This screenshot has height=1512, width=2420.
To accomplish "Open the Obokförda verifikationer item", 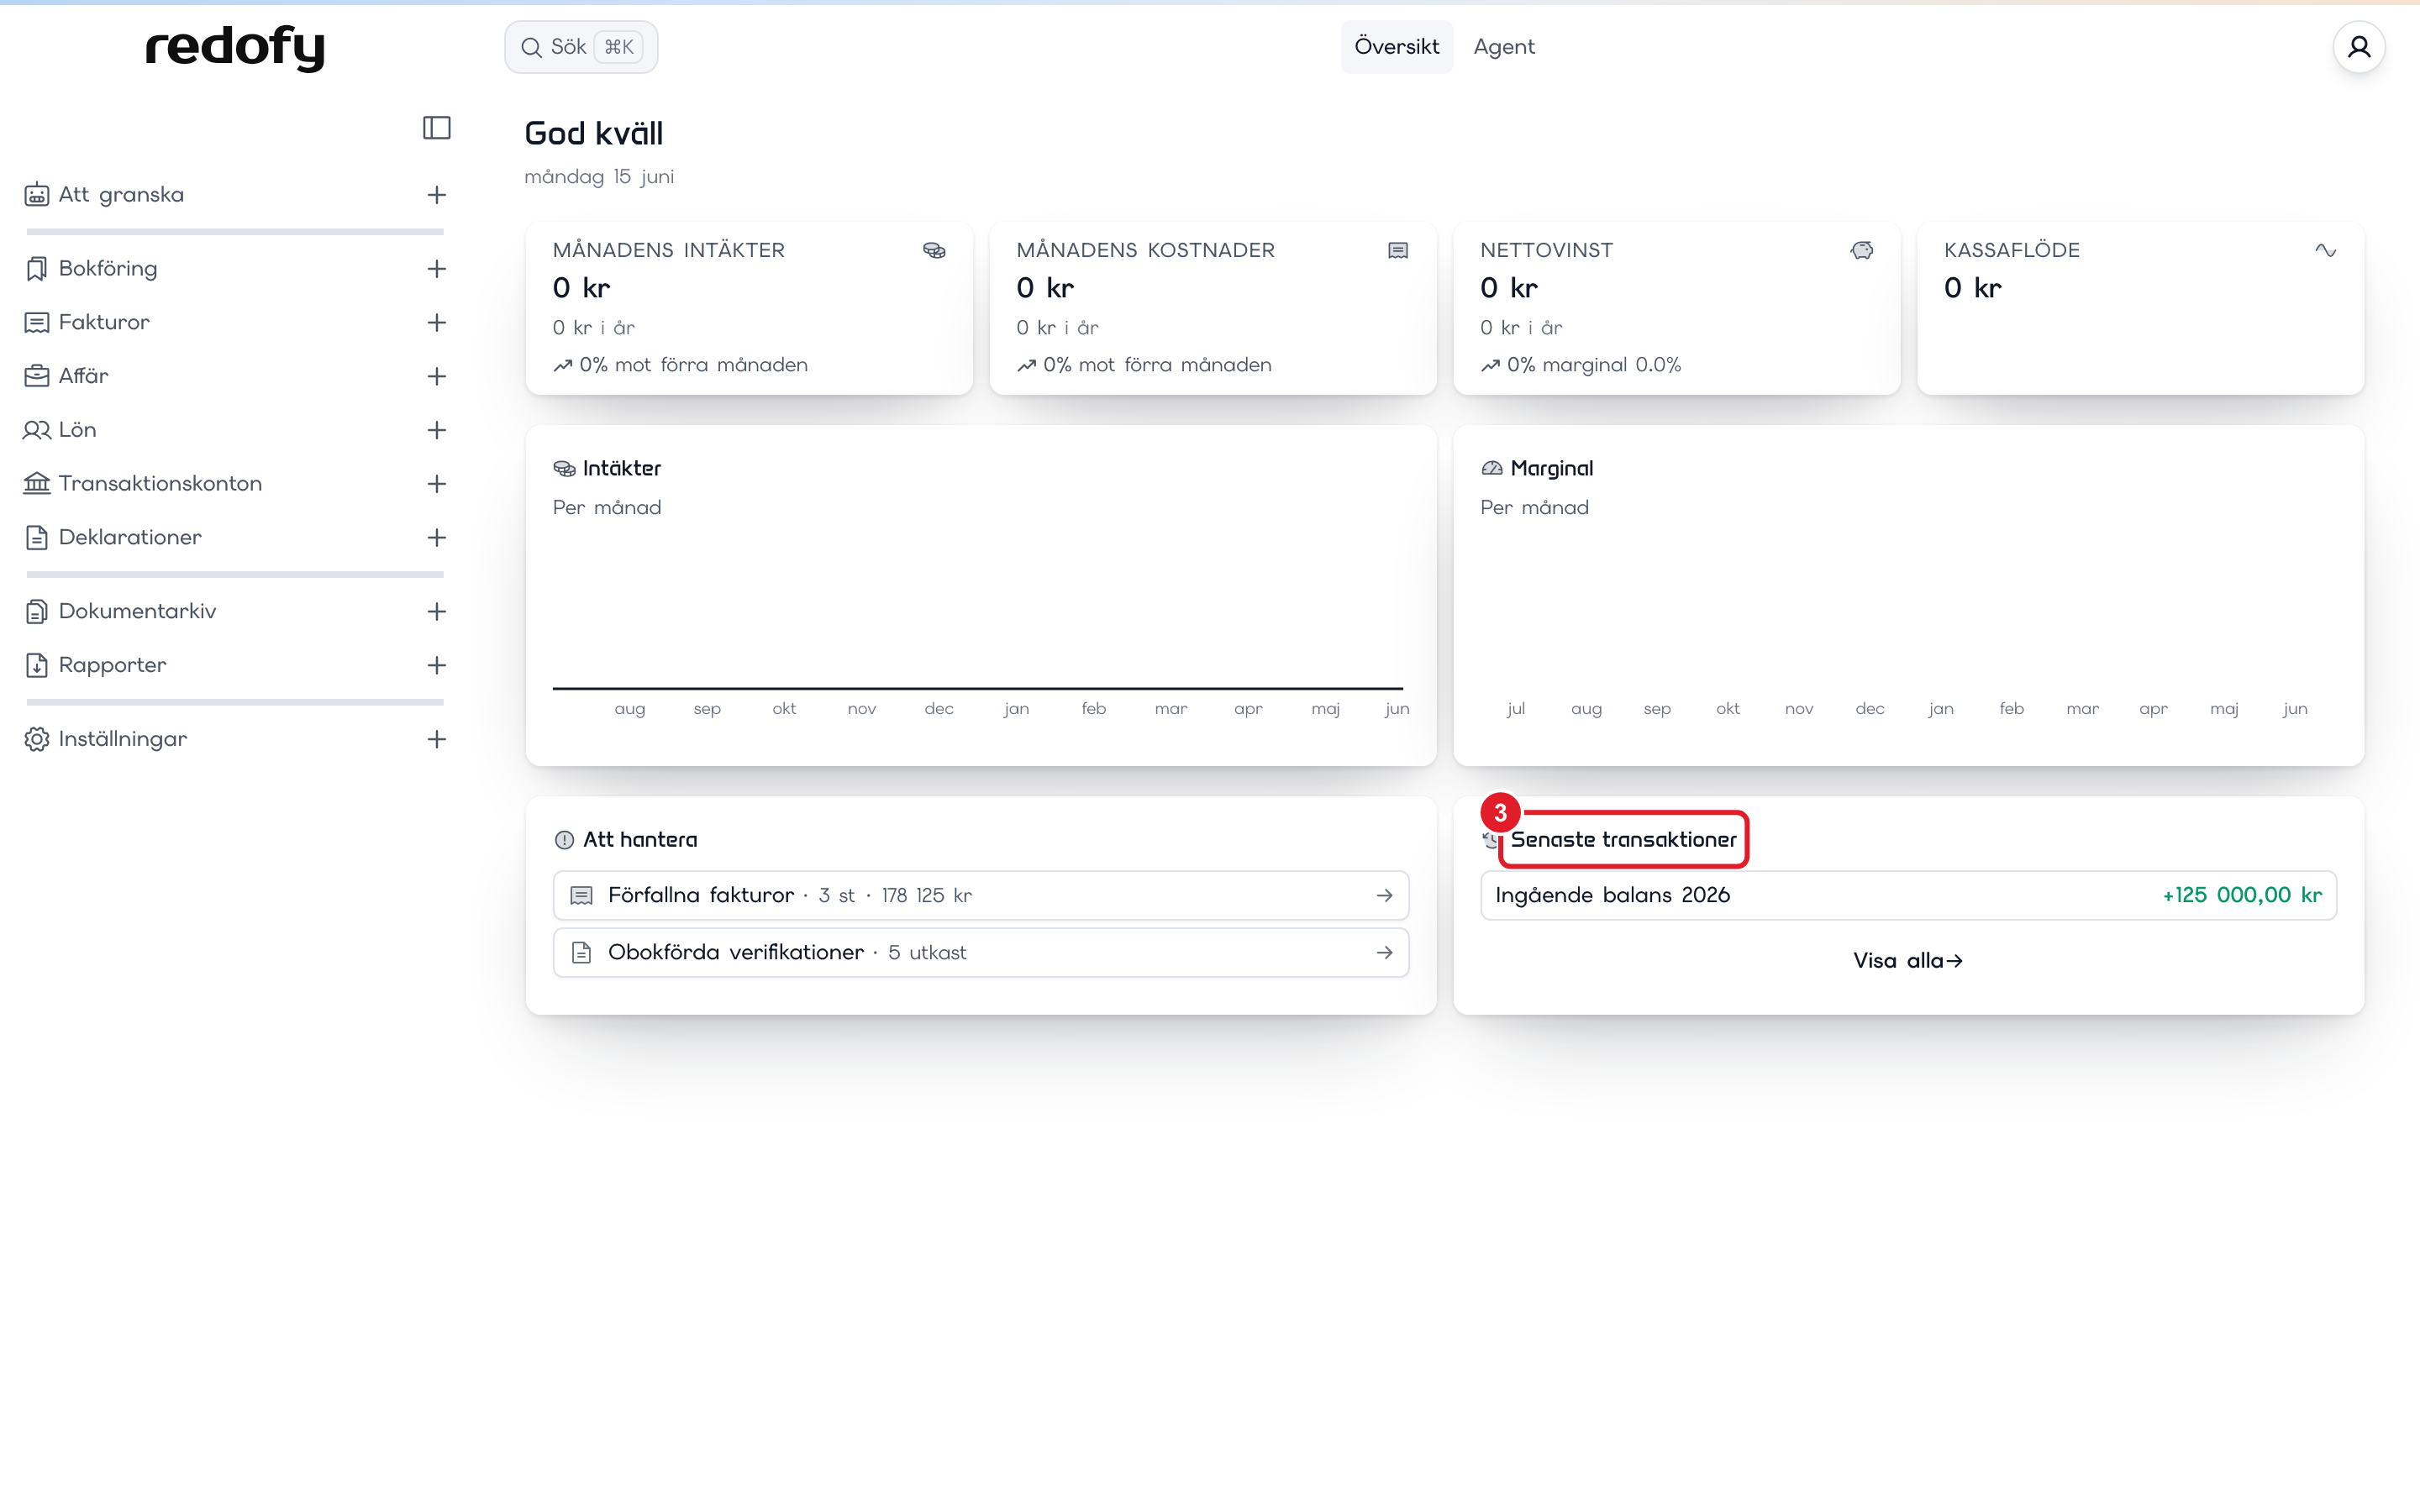I will [981, 953].
